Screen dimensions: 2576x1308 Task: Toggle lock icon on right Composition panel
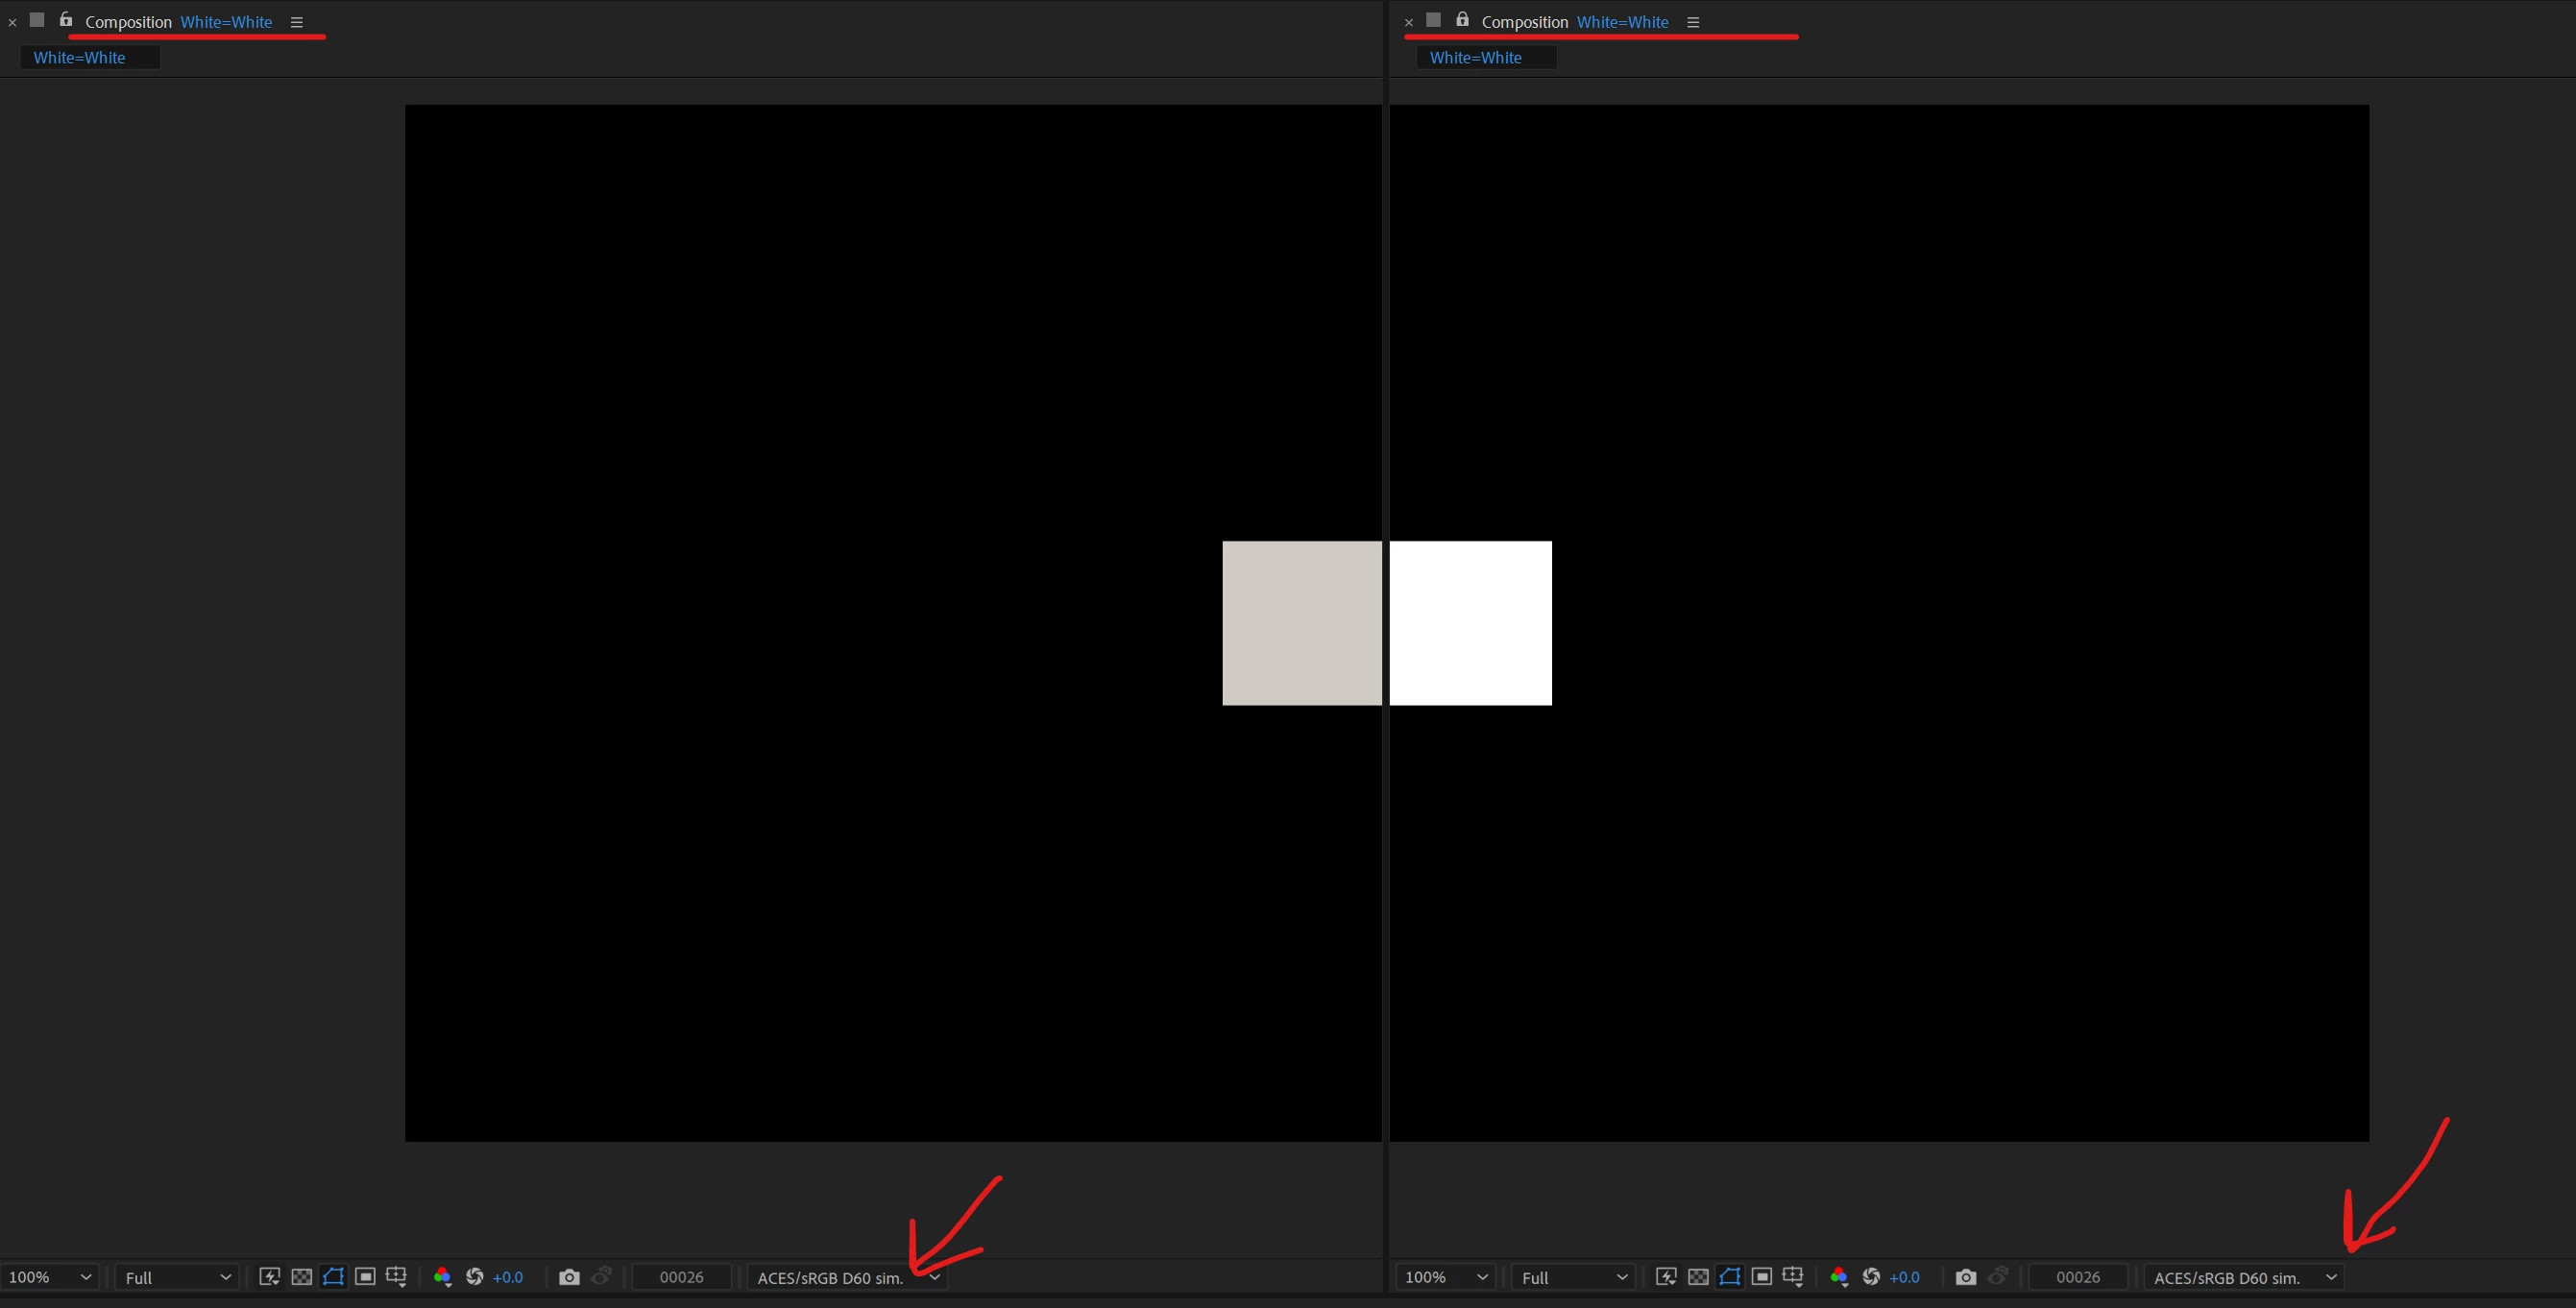tap(1462, 20)
